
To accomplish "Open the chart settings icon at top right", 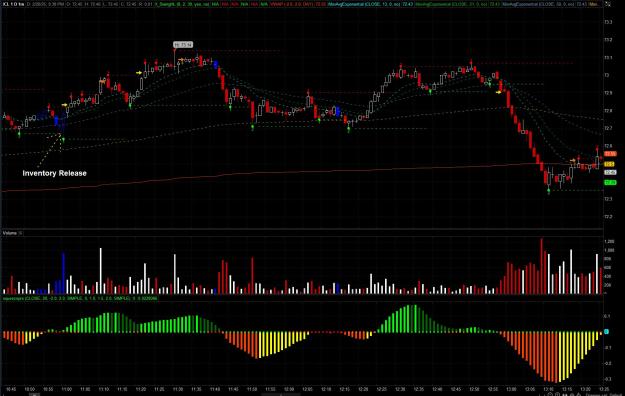I will pyautogui.click(x=608, y=4).
